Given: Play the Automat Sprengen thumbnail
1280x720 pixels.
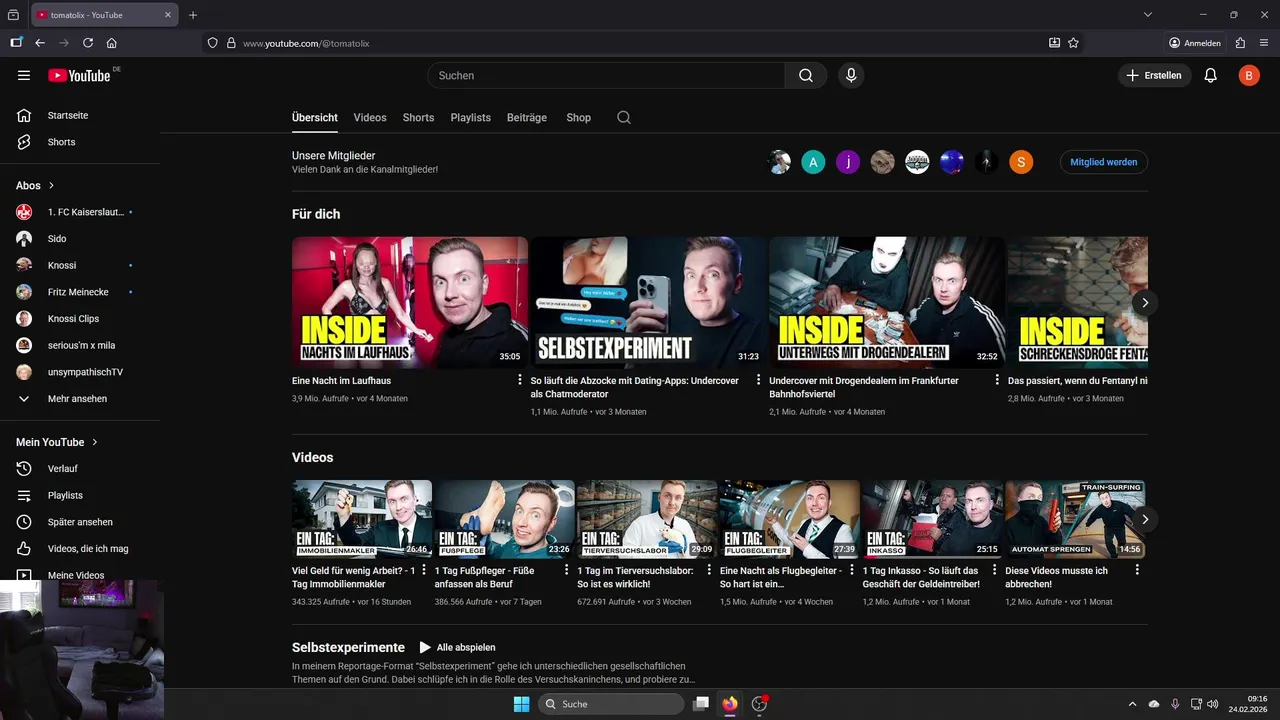Looking at the screenshot, I should (1075, 519).
